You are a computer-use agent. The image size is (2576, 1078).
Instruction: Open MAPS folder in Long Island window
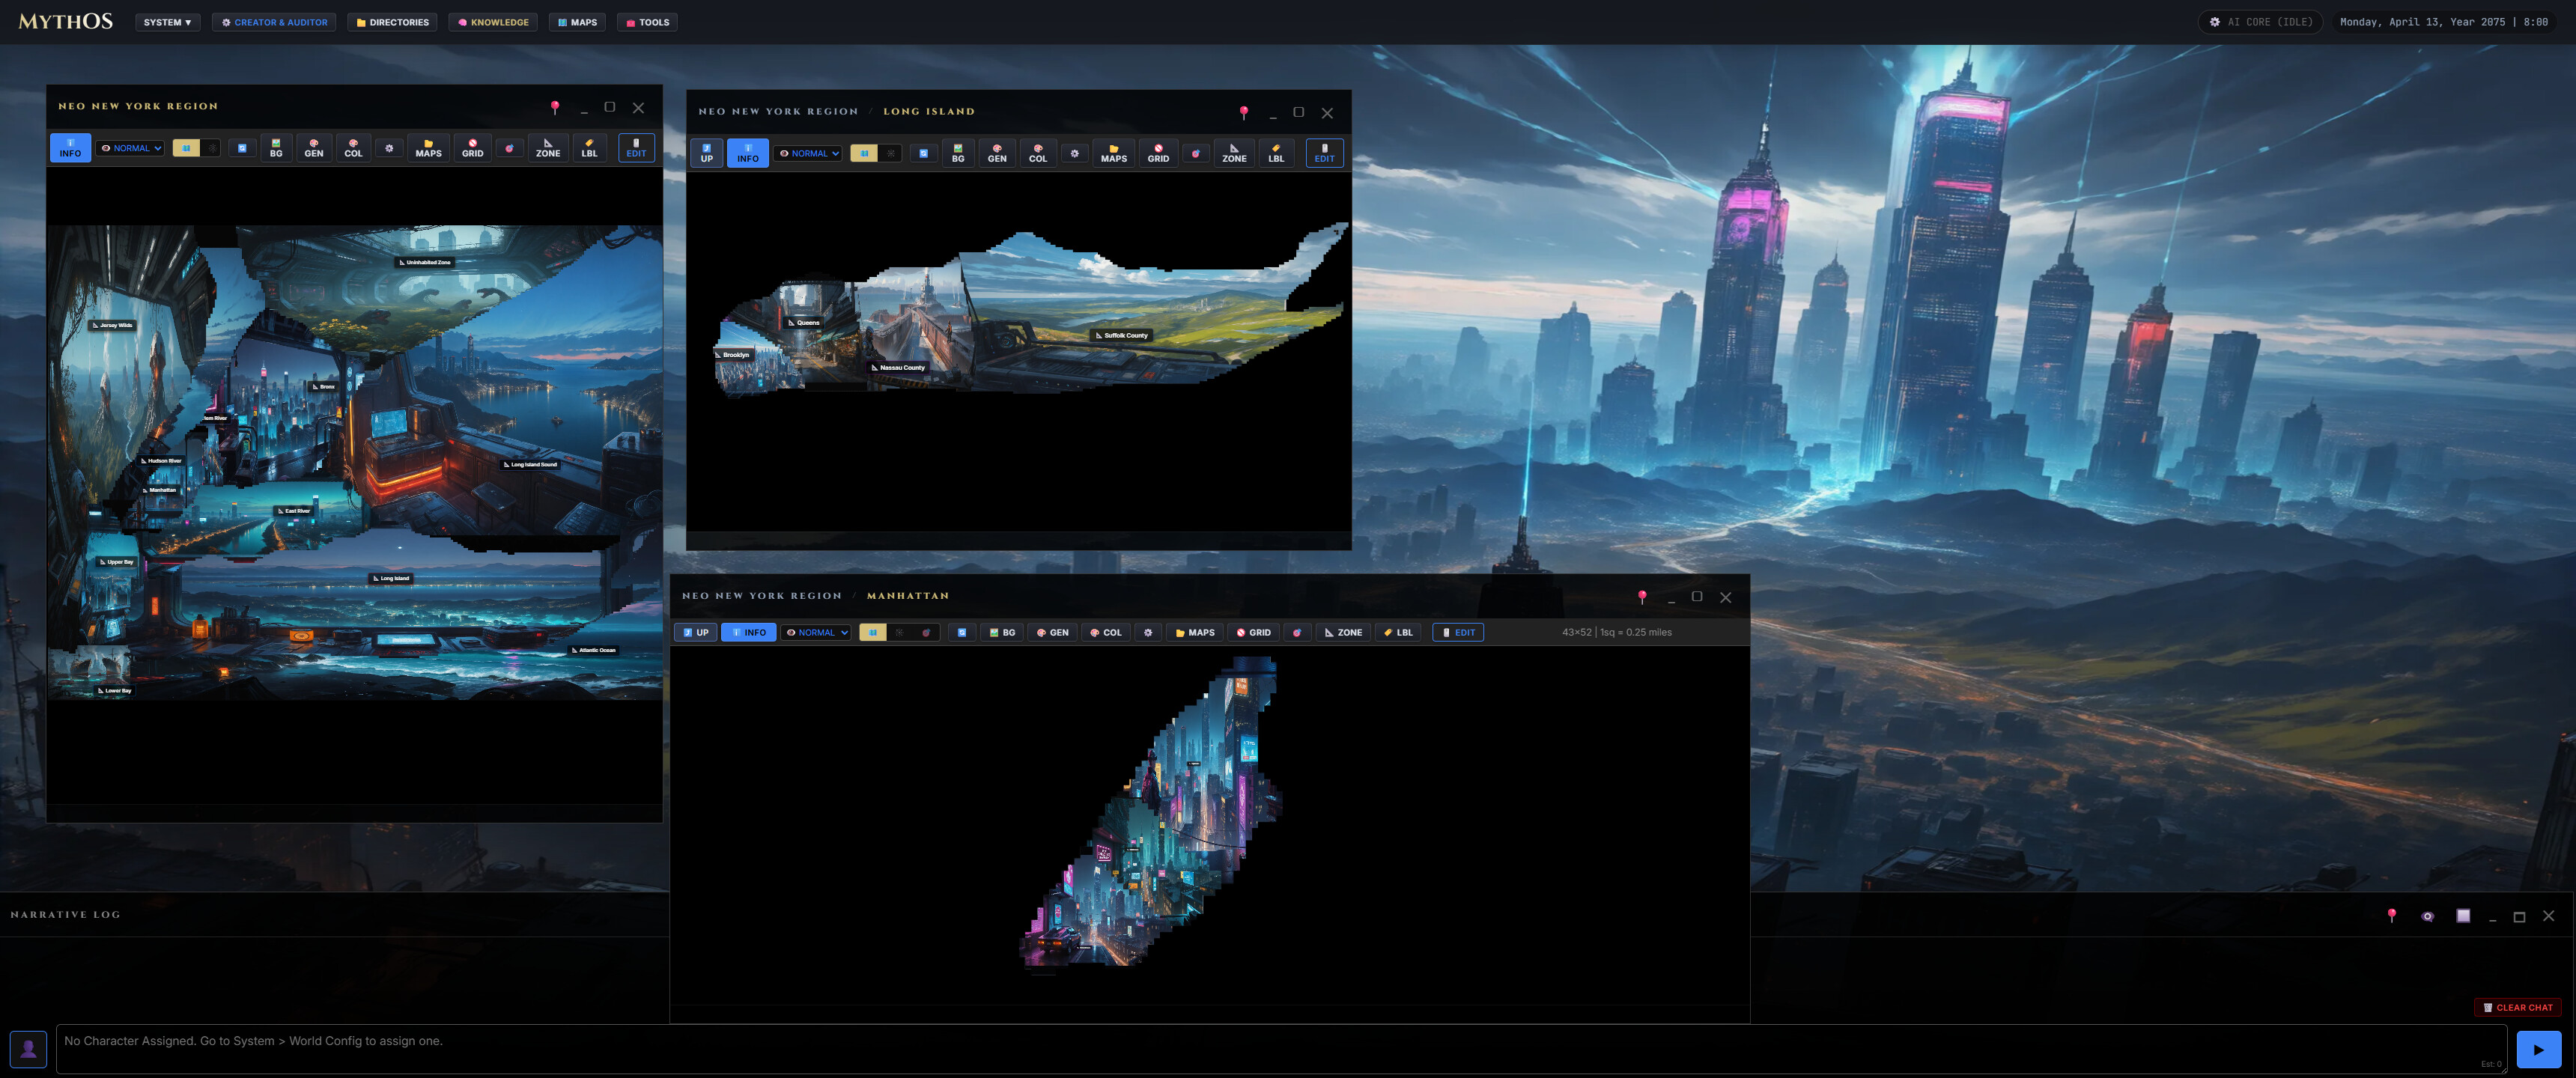[1113, 153]
